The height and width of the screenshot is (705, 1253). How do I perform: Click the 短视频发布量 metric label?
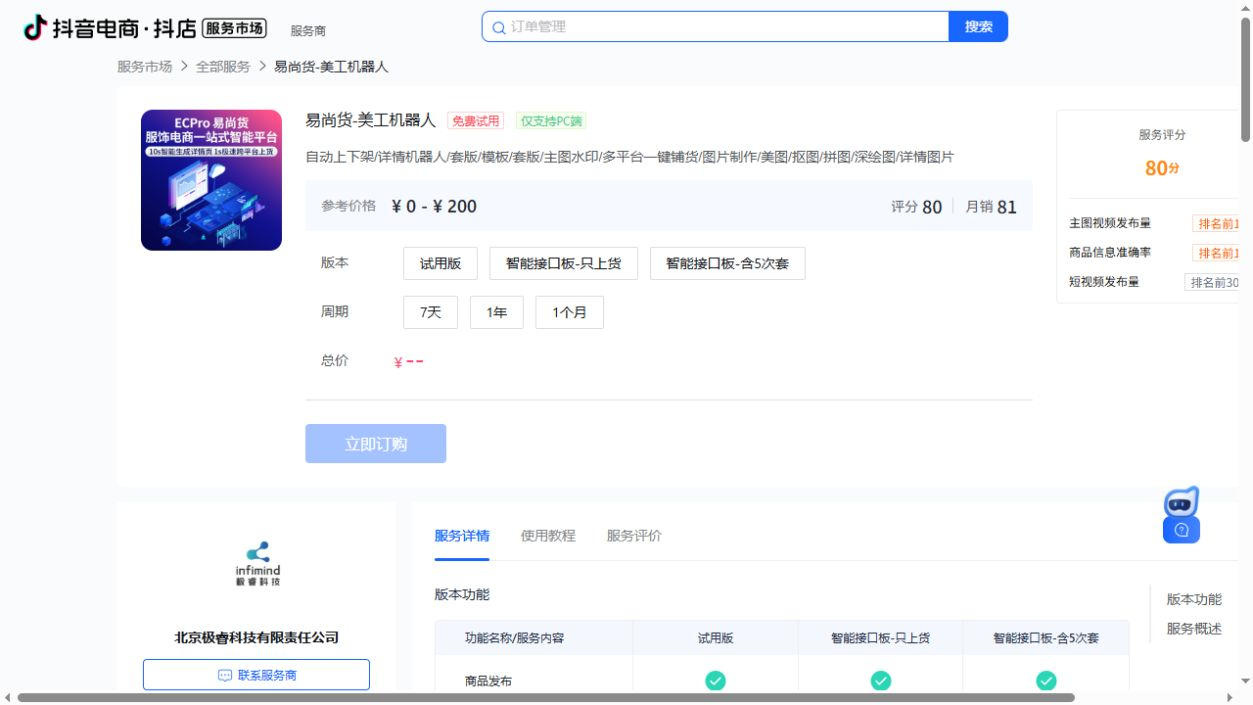click(1104, 282)
